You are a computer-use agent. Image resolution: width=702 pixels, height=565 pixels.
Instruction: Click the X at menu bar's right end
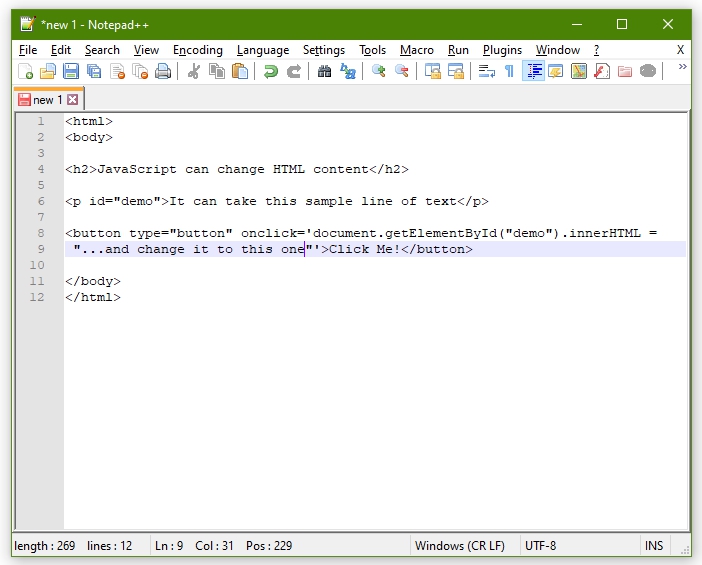click(681, 50)
